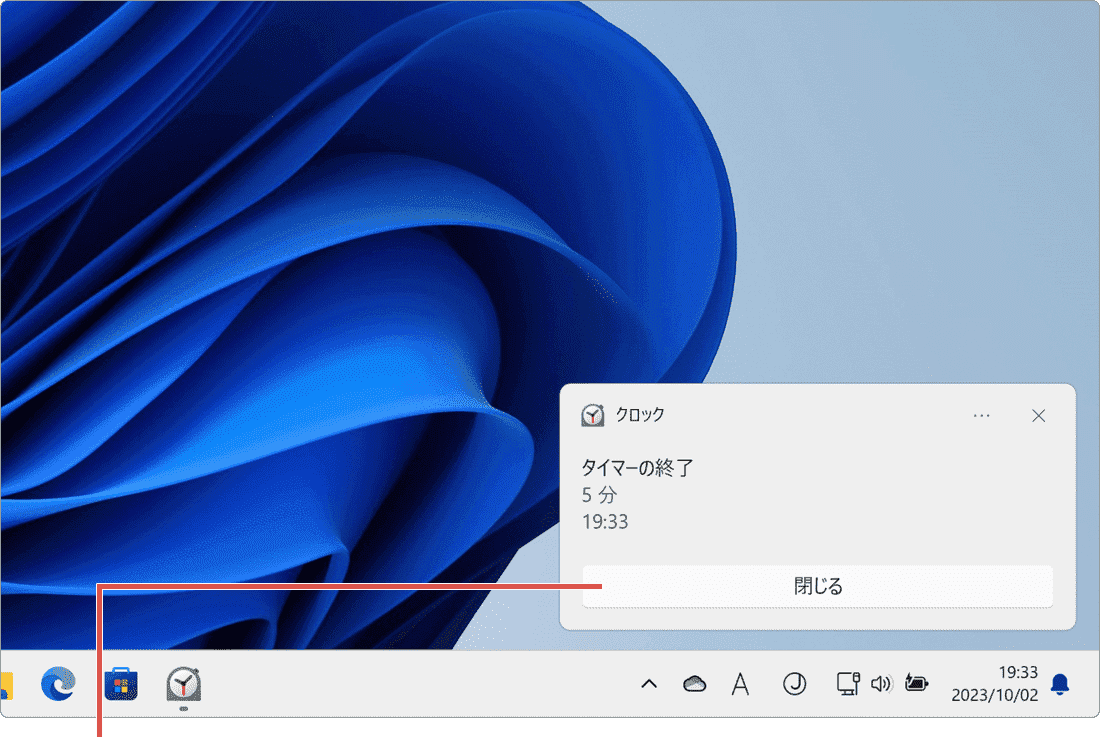
Task: Dismiss the timer alert with 閉じる
Action: pos(817,586)
